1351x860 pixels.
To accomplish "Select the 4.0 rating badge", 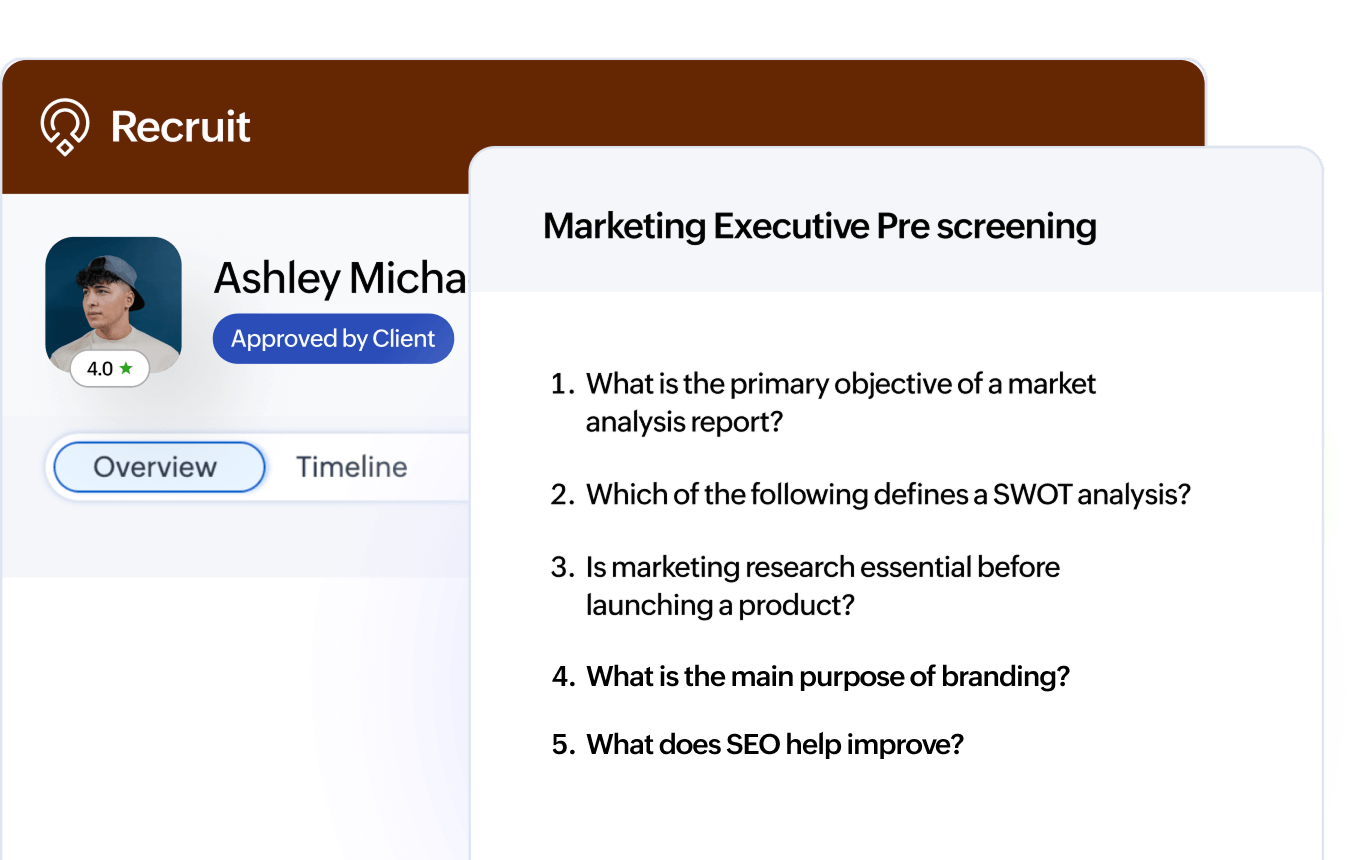I will pyautogui.click(x=110, y=369).
